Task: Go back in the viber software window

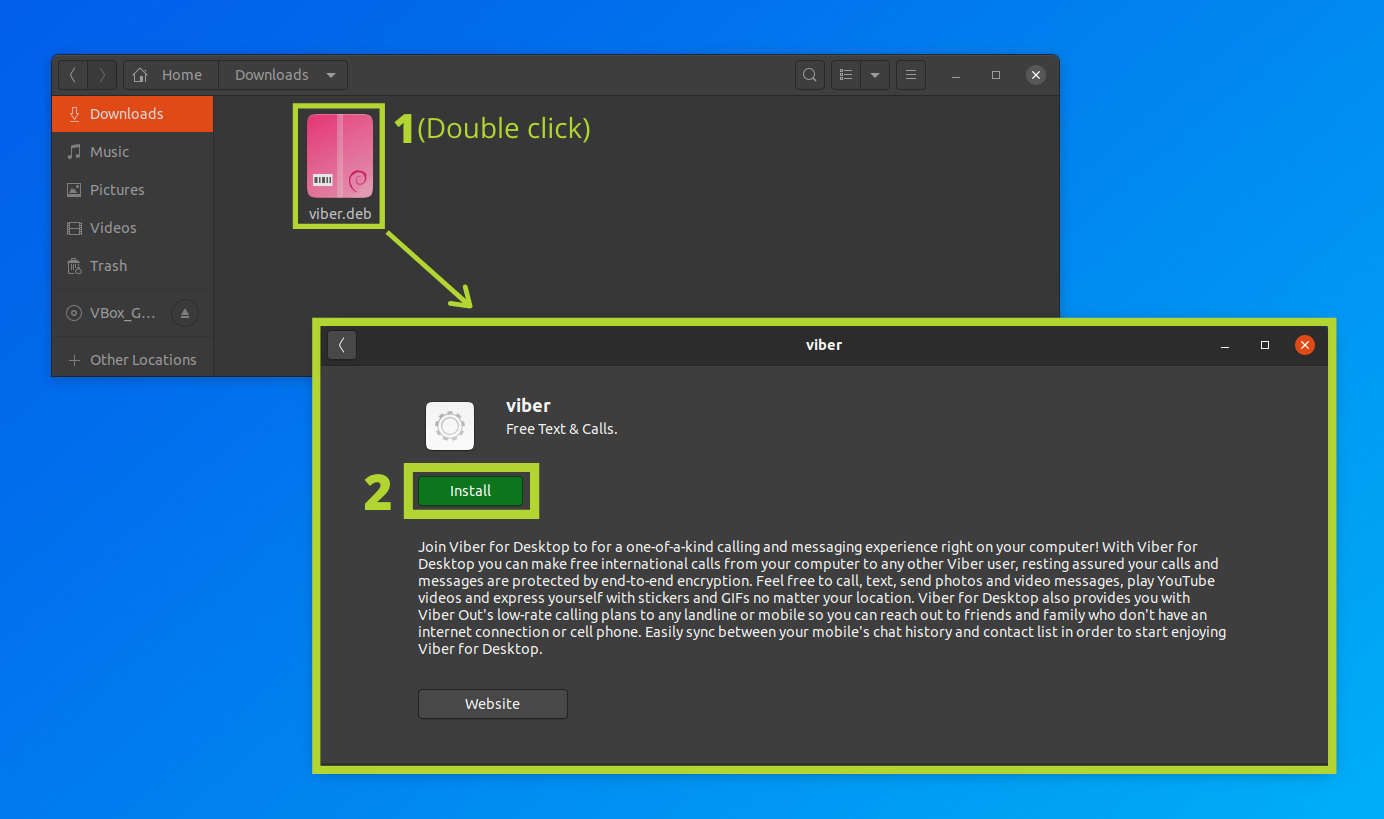Action: coord(342,345)
